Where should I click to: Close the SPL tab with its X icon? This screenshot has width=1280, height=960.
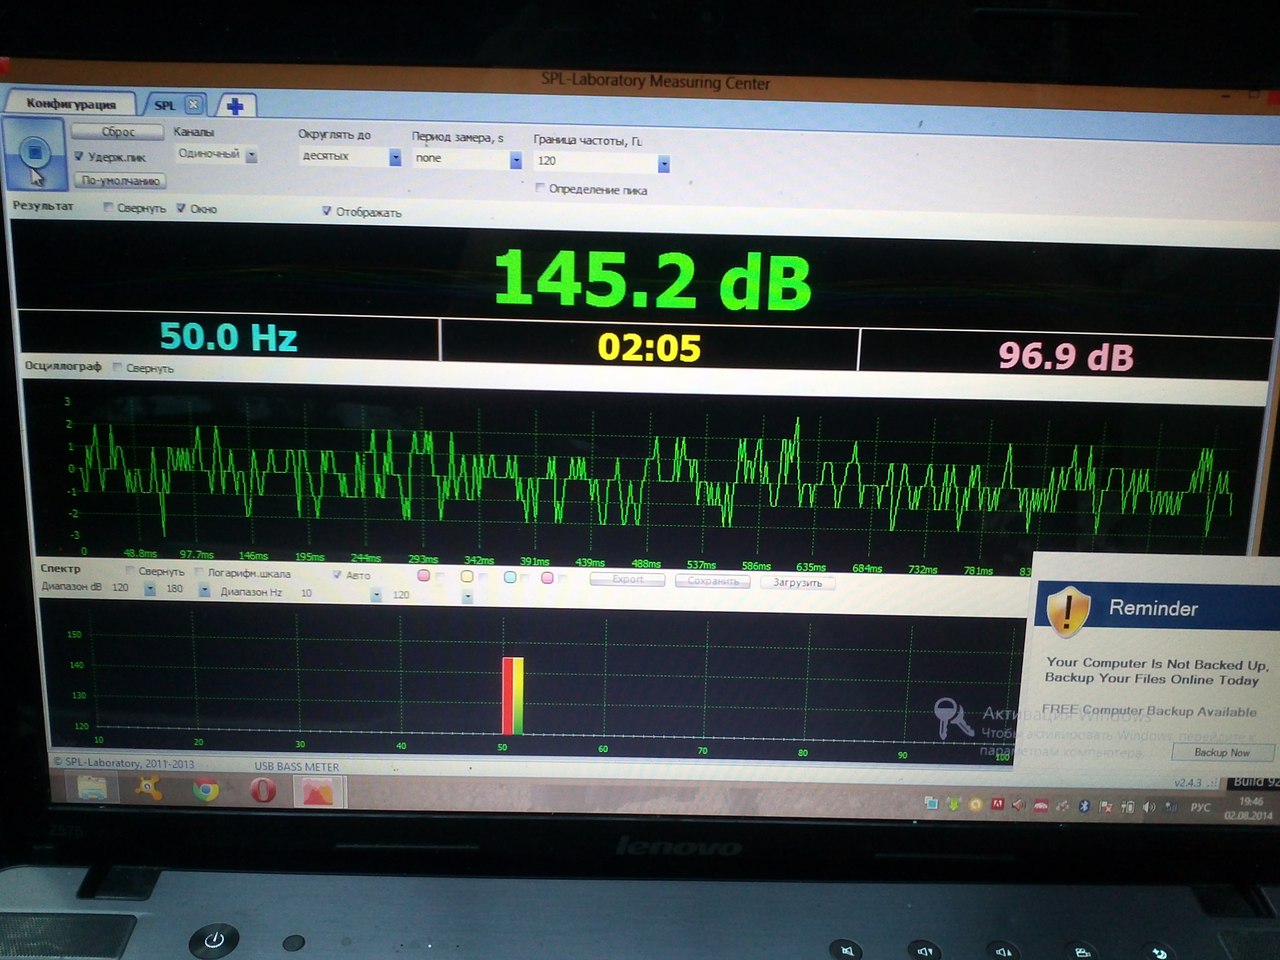pyautogui.click(x=194, y=104)
